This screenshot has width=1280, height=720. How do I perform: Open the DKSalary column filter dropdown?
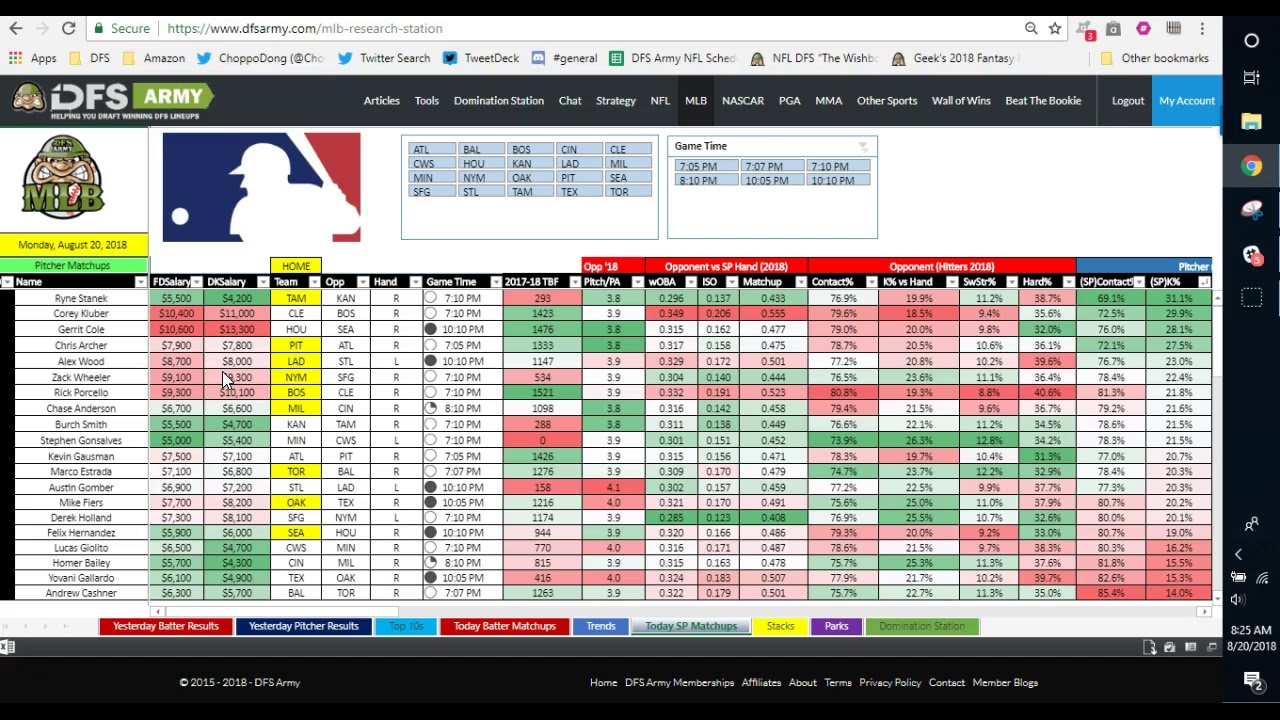(x=263, y=283)
